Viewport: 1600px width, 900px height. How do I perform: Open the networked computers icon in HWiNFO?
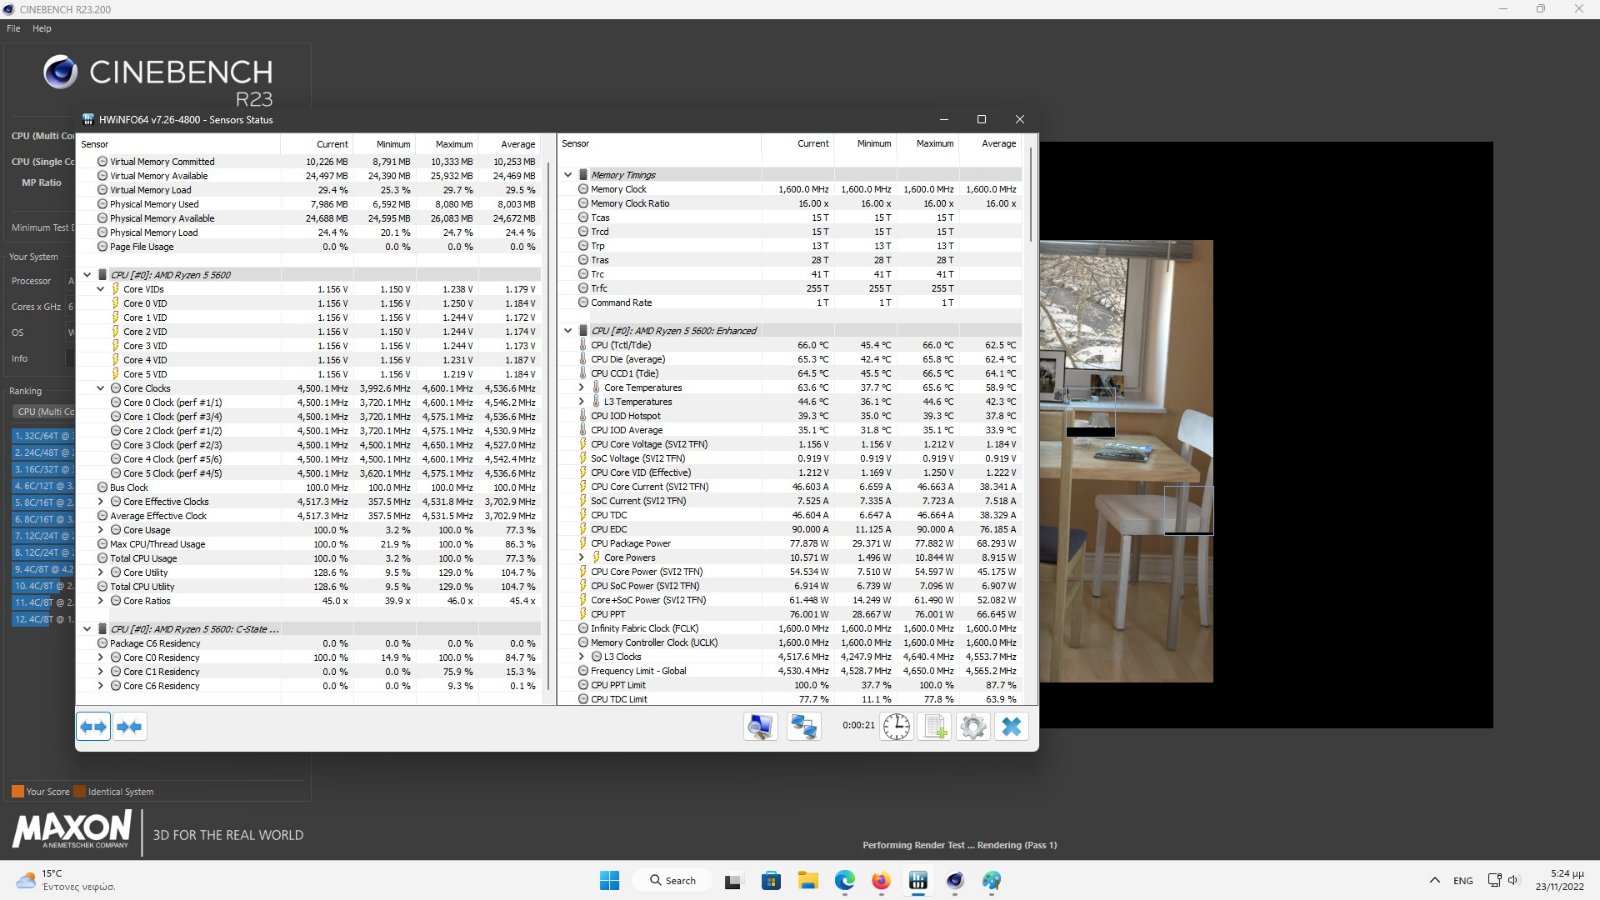click(x=804, y=726)
